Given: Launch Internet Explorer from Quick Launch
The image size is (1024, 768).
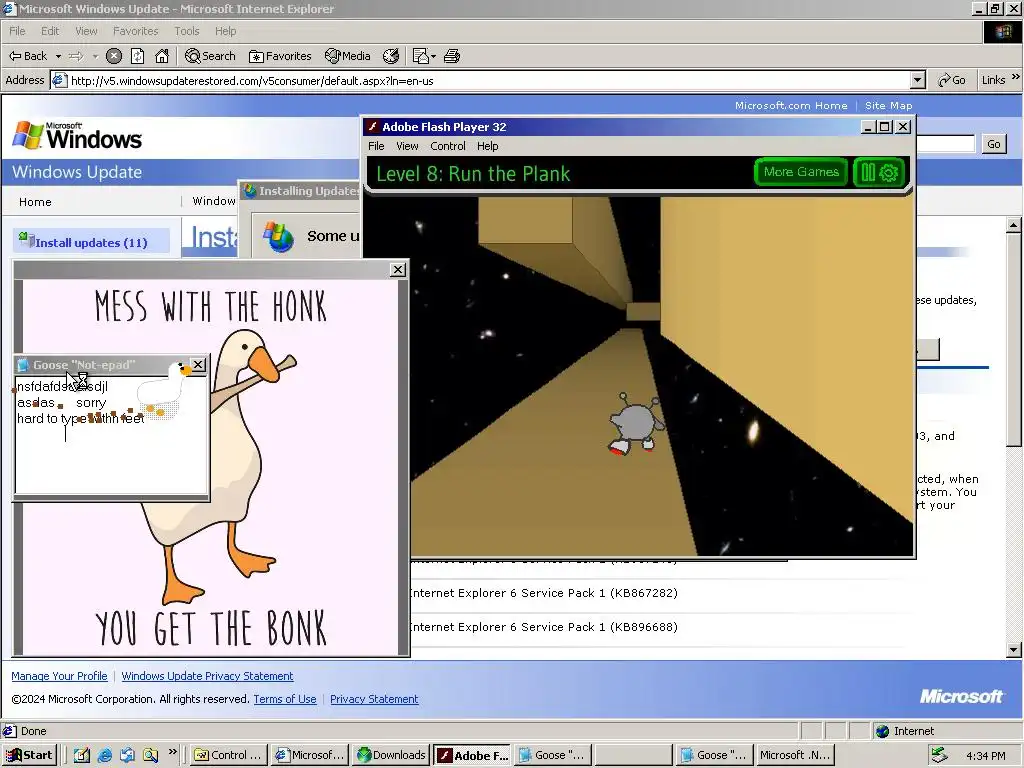Looking at the screenshot, I should (x=104, y=755).
